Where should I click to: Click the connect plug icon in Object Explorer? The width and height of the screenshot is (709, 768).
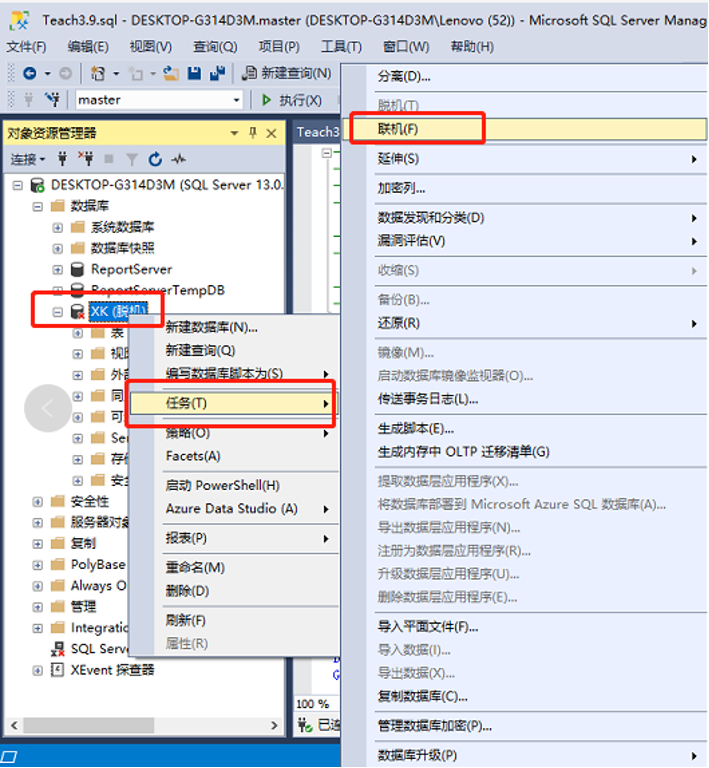pyautogui.click(x=62, y=159)
